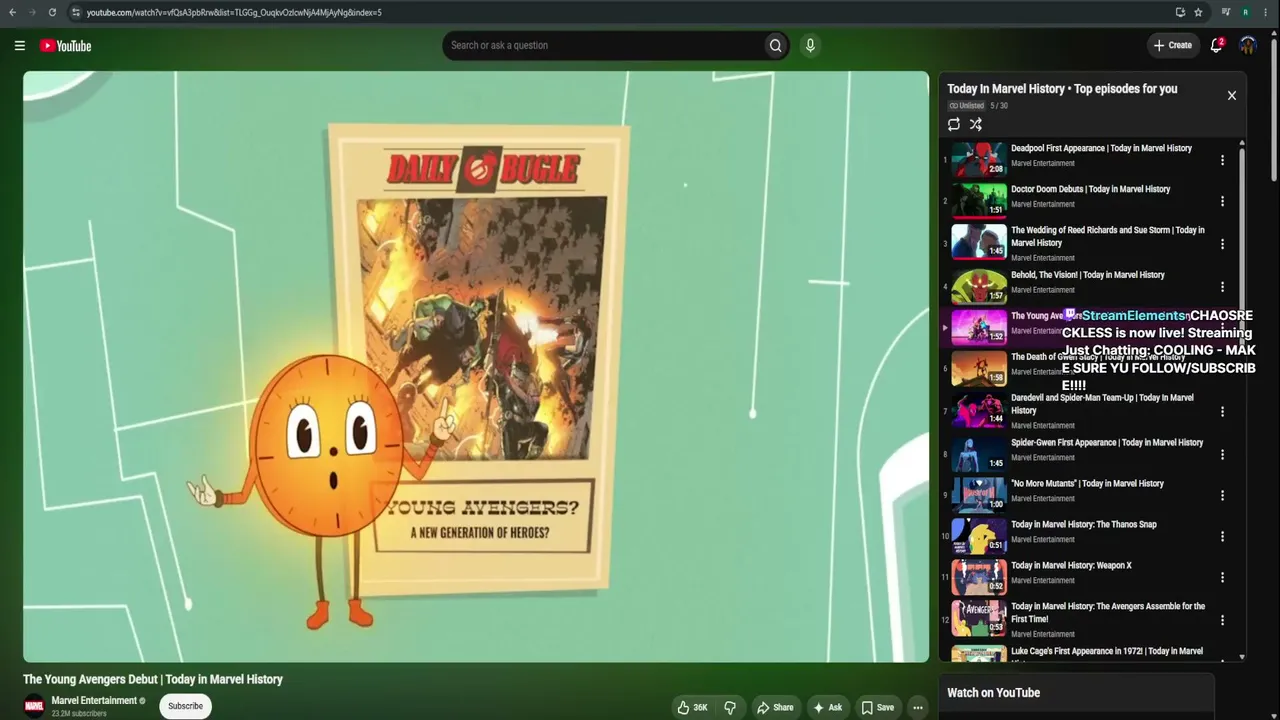Go forward with the browser forward arrow
Viewport: 1280px width, 720px height.
click(31, 12)
